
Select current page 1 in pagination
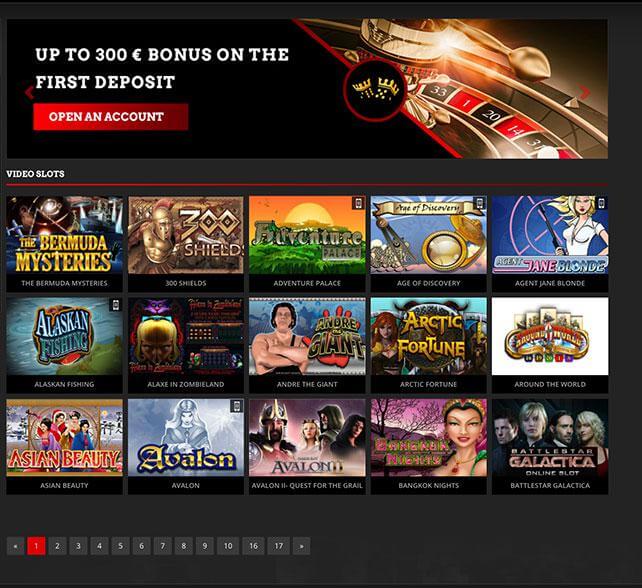(x=36, y=546)
